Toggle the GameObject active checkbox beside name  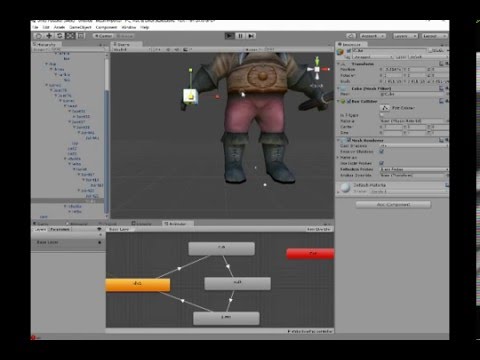click(348, 50)
